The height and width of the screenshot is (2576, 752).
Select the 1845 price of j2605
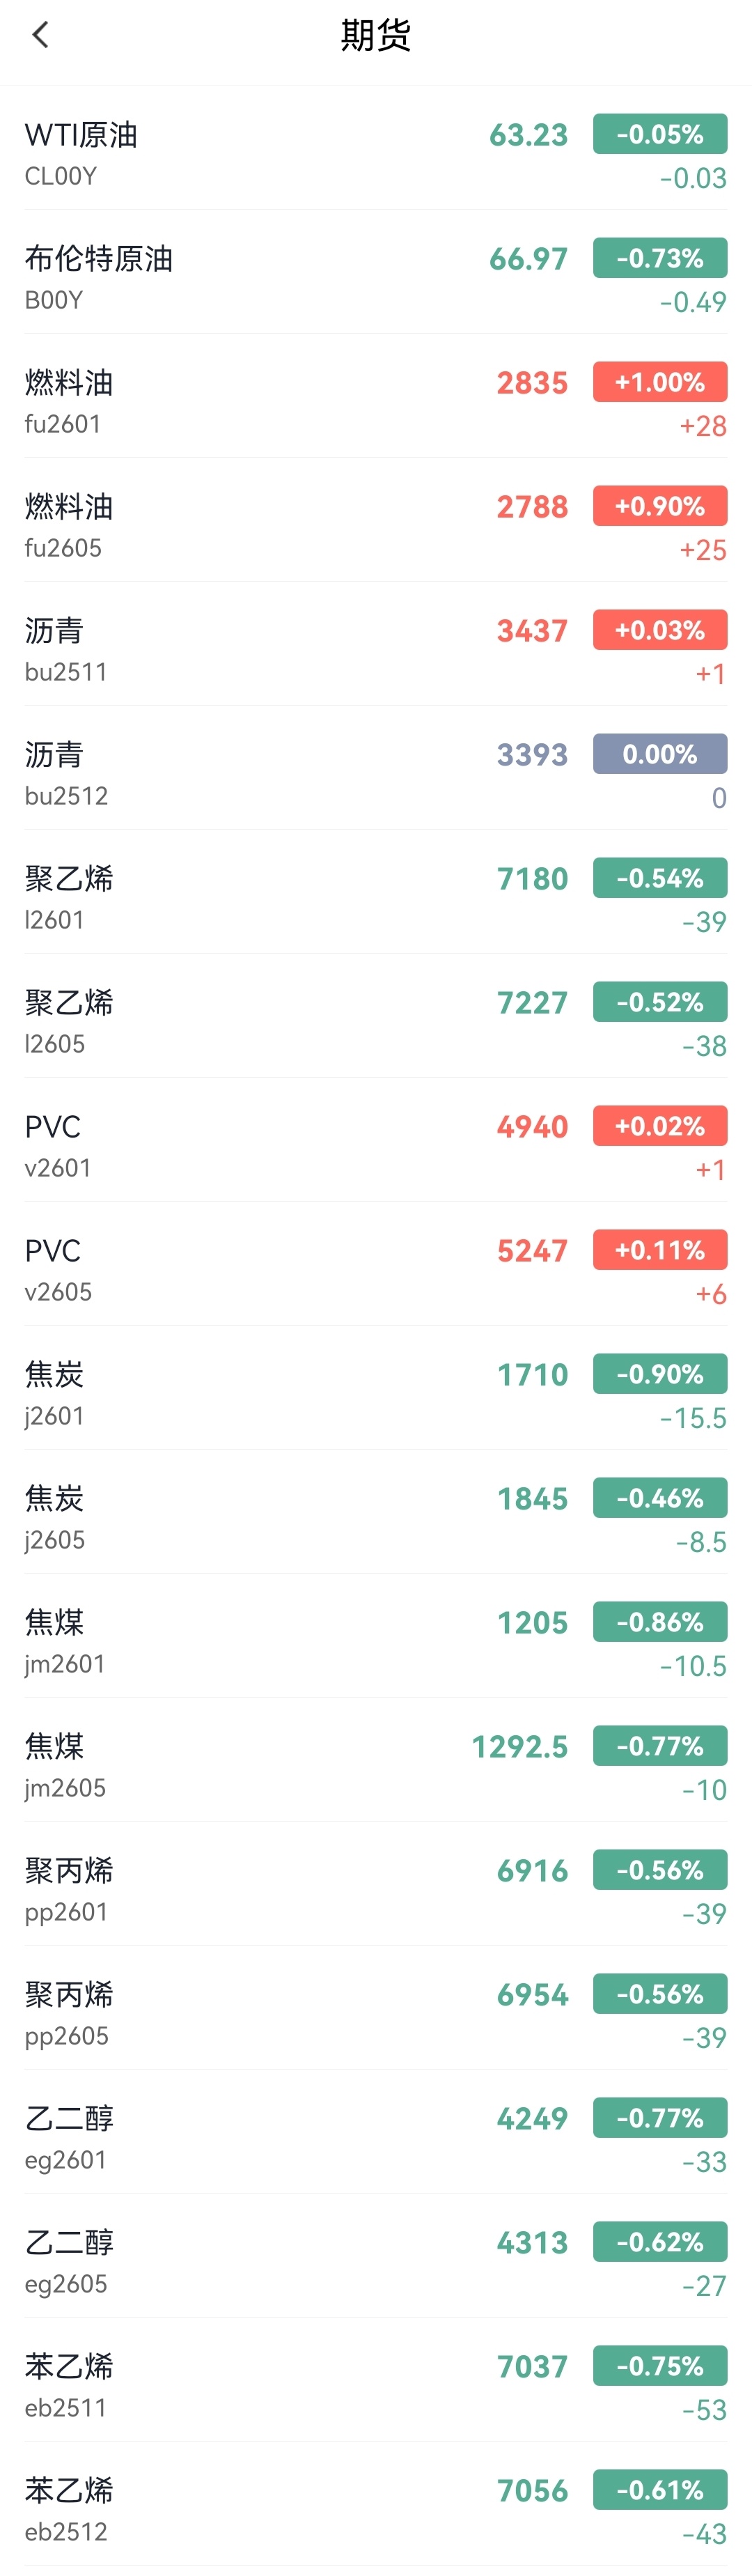[x=532, y=1498]
